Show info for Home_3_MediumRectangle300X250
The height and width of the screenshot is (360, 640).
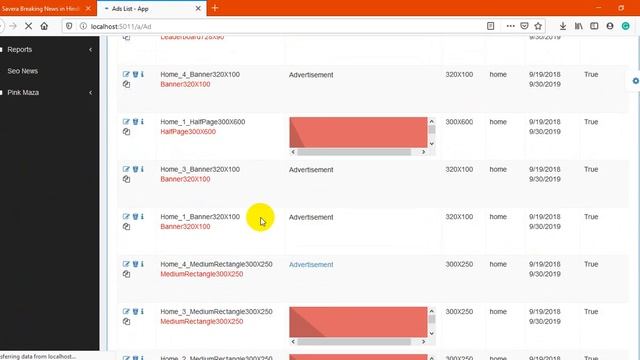[142, 311]
